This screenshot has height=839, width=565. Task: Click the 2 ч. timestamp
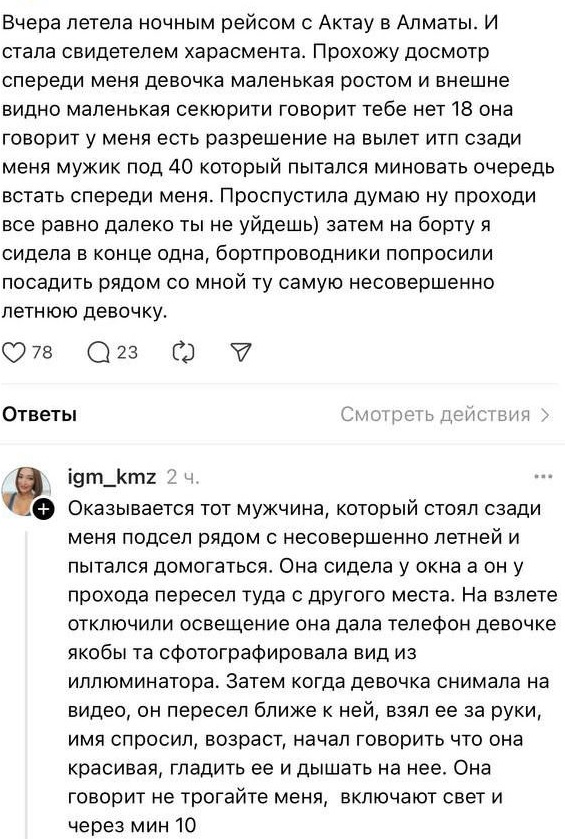pos(183,477)
